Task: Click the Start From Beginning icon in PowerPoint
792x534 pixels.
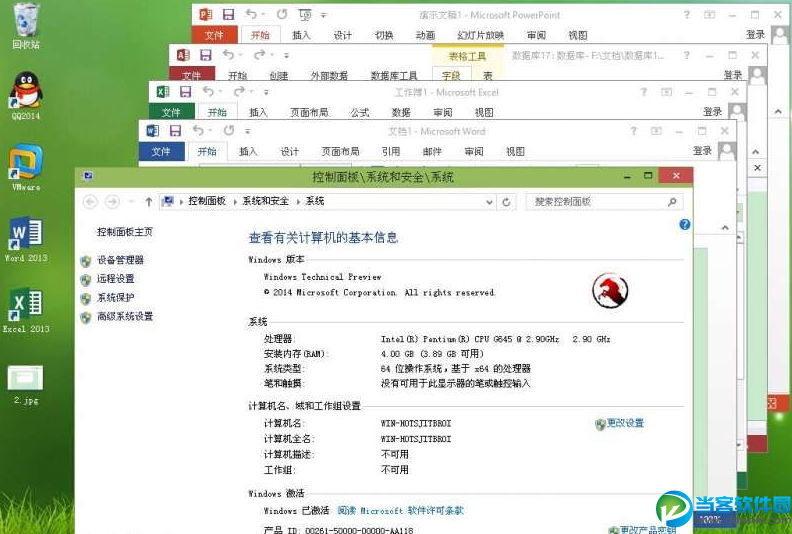Action: tap(305, 15)
